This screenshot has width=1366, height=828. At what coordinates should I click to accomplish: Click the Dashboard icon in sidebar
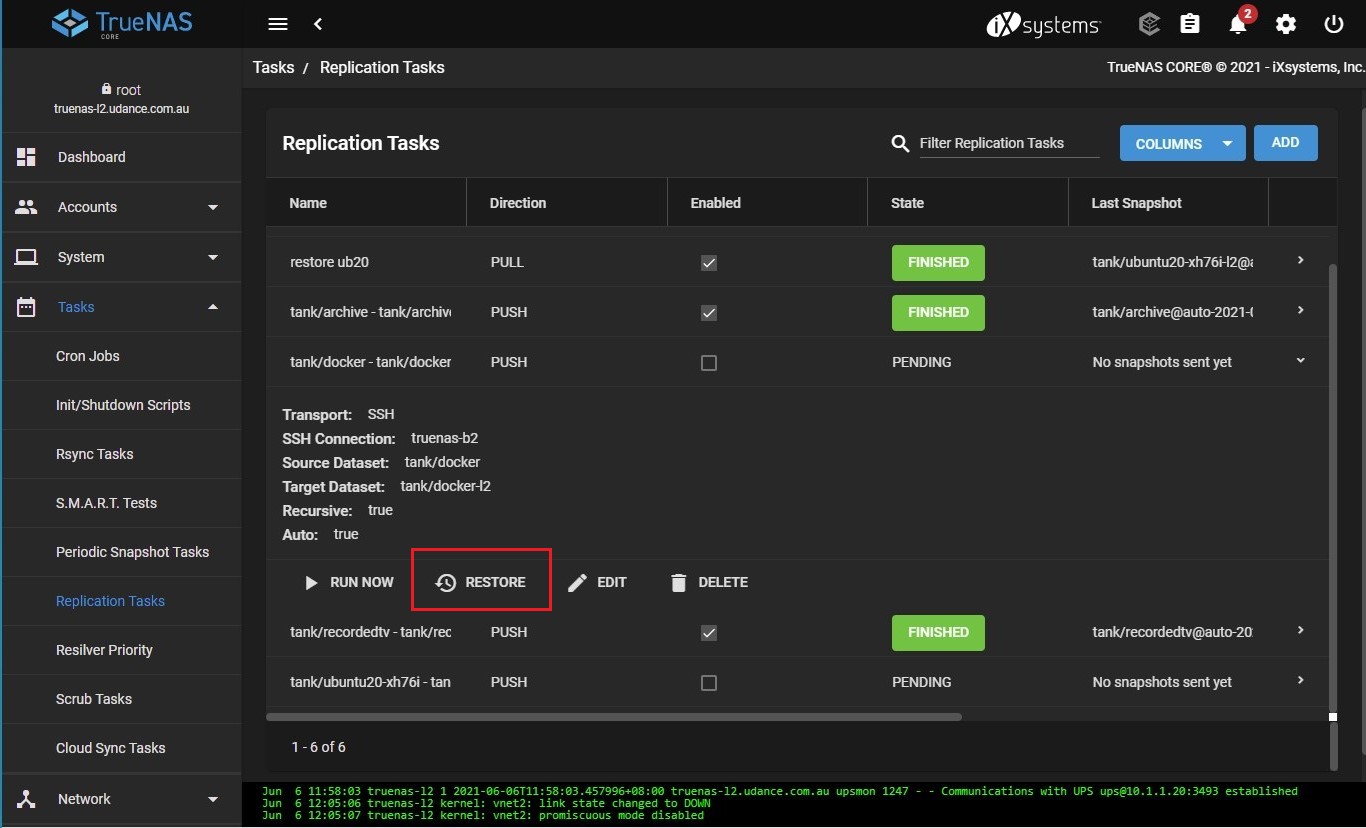pyautogui.click(x=26, y=157)
